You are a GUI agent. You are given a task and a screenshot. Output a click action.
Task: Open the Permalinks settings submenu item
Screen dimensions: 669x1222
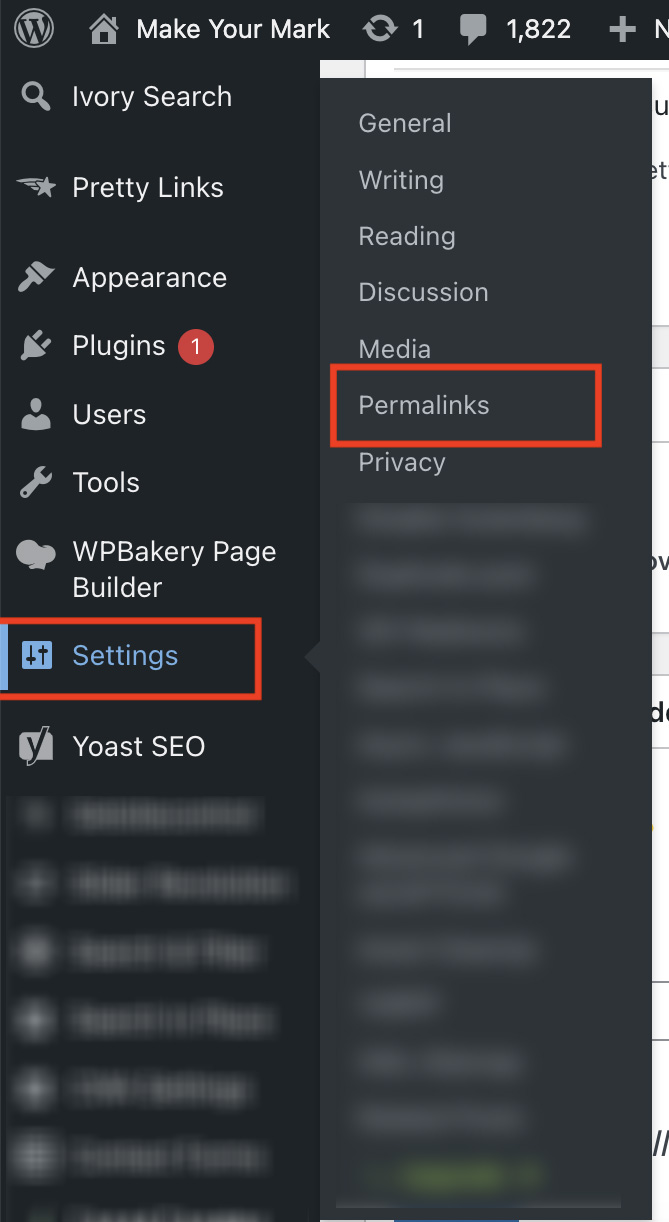coord(424,405)
